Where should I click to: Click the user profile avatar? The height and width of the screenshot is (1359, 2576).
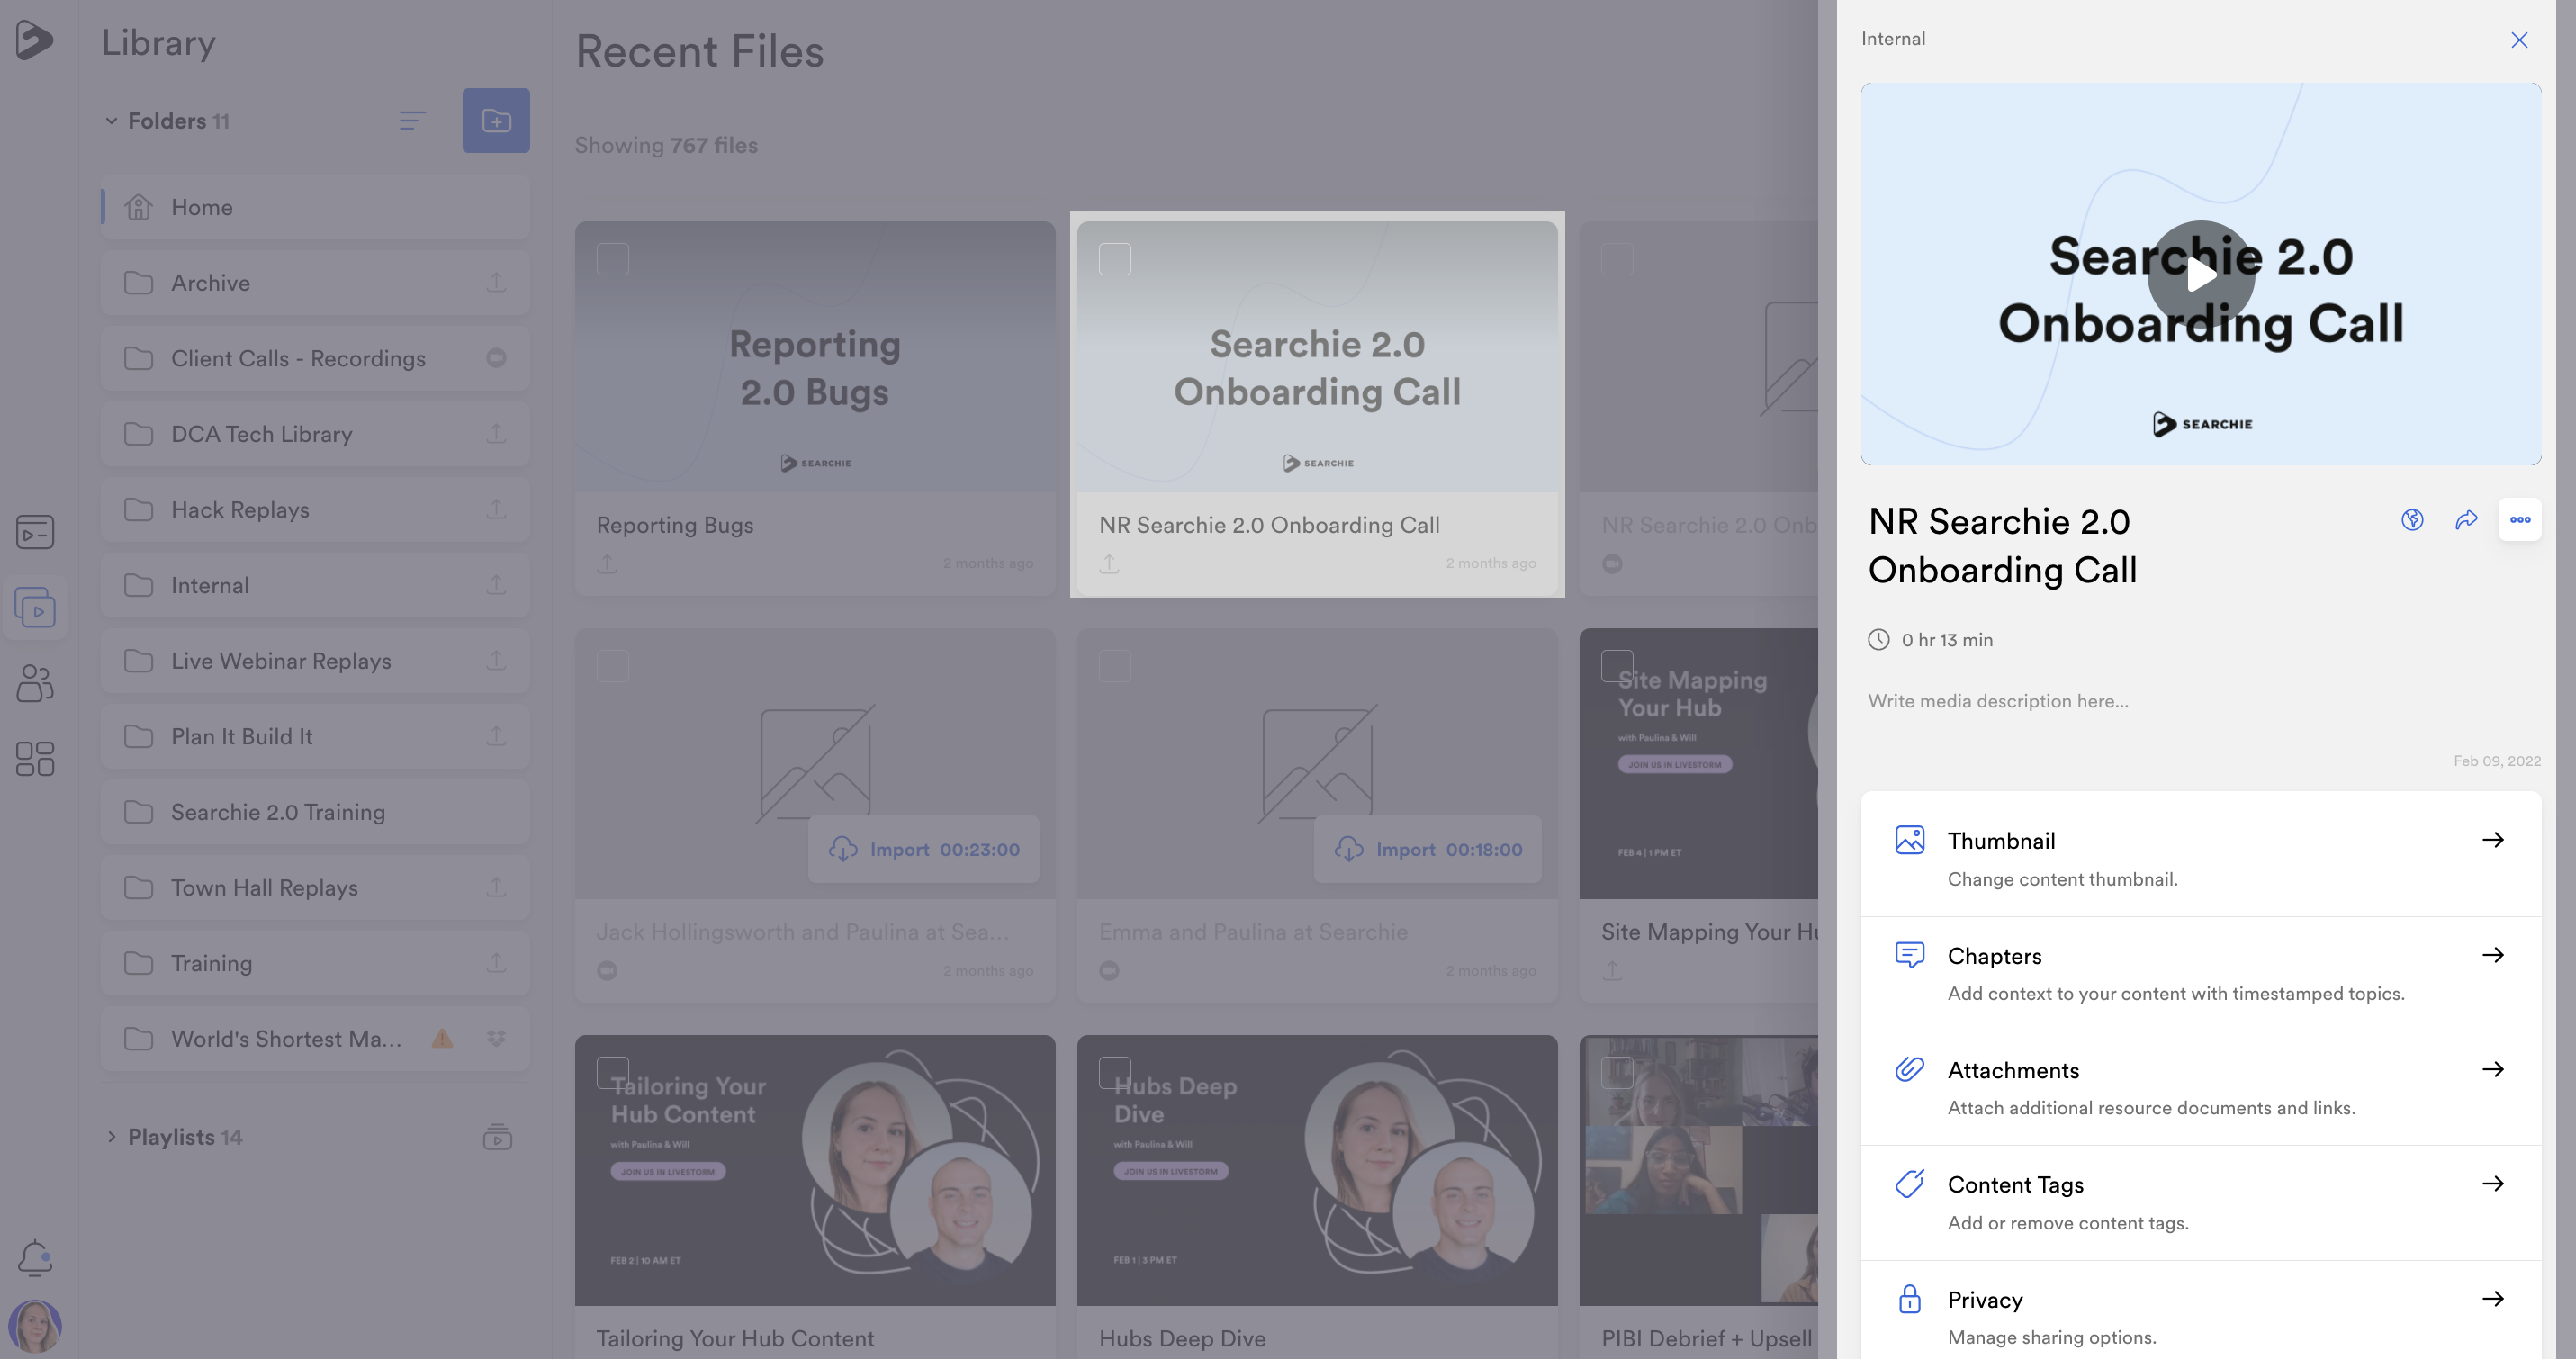(x=35, y=1326)
